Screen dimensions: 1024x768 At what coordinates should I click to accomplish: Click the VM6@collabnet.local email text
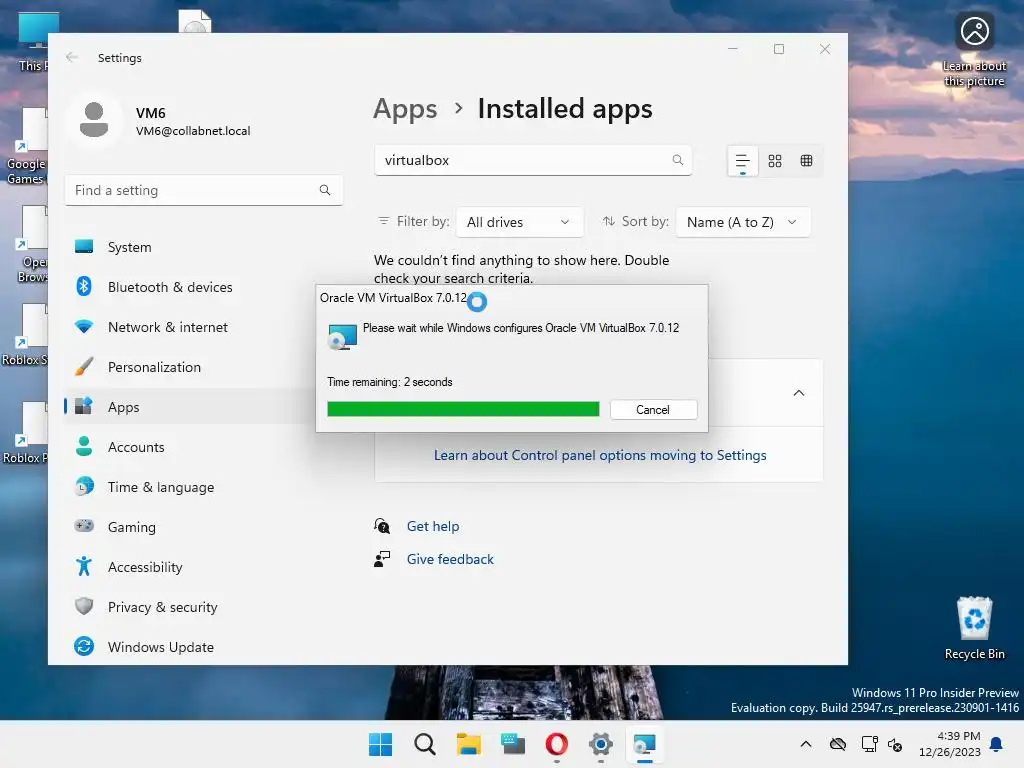[x=193, y=131]
